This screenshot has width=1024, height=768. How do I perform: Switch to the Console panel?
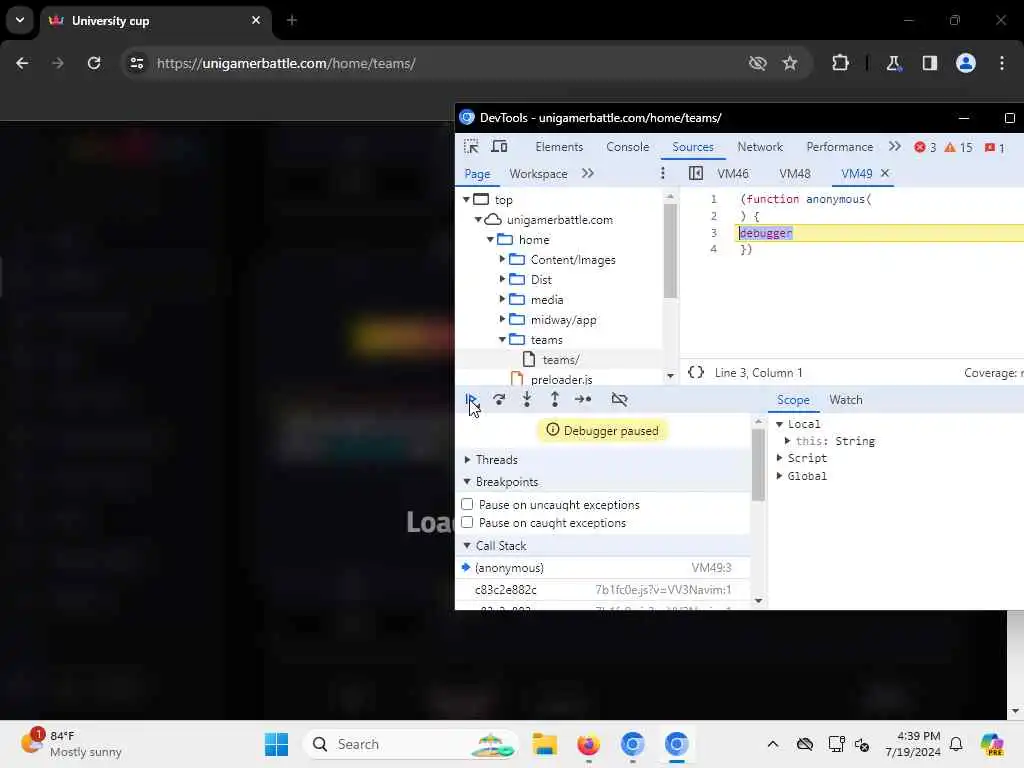[x=628, y=147]
